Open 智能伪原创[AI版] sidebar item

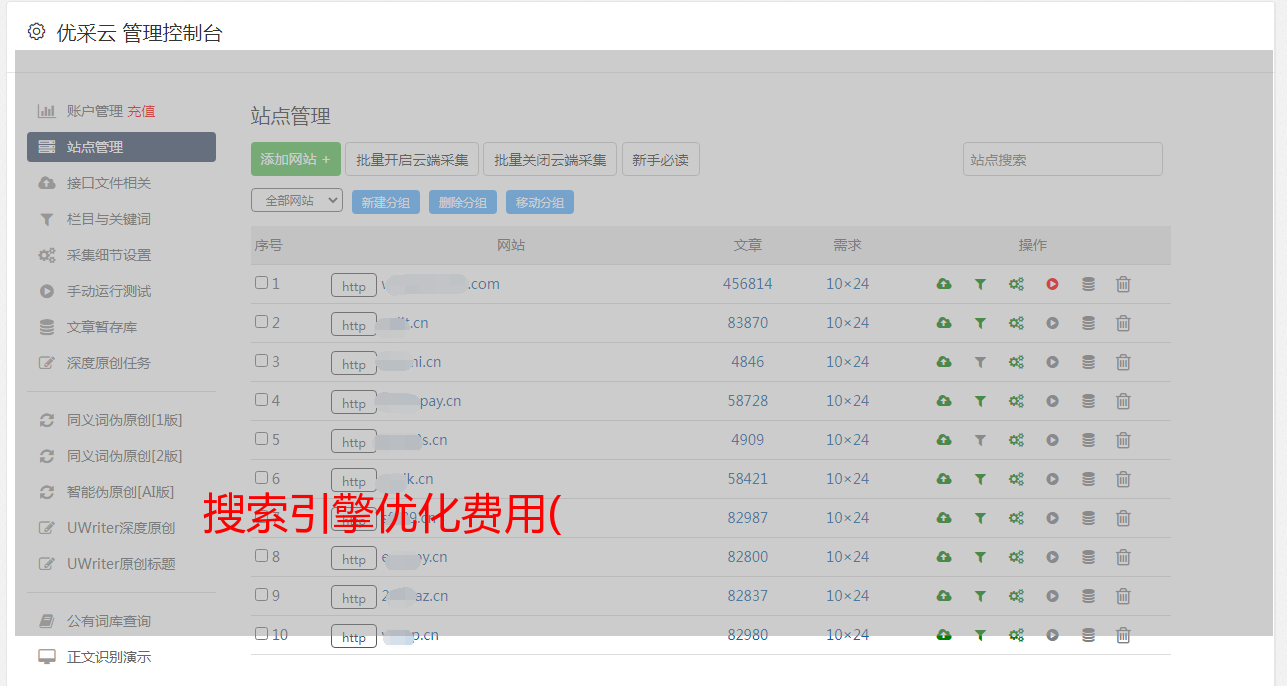[x=121, y=492]
